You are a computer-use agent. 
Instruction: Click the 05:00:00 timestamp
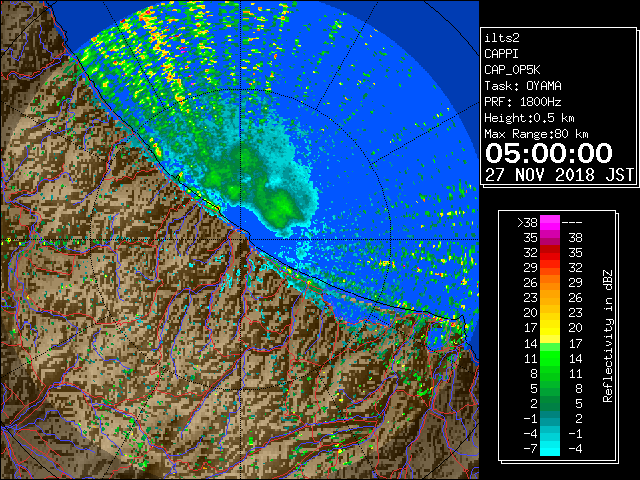click(x=549, y=153)
